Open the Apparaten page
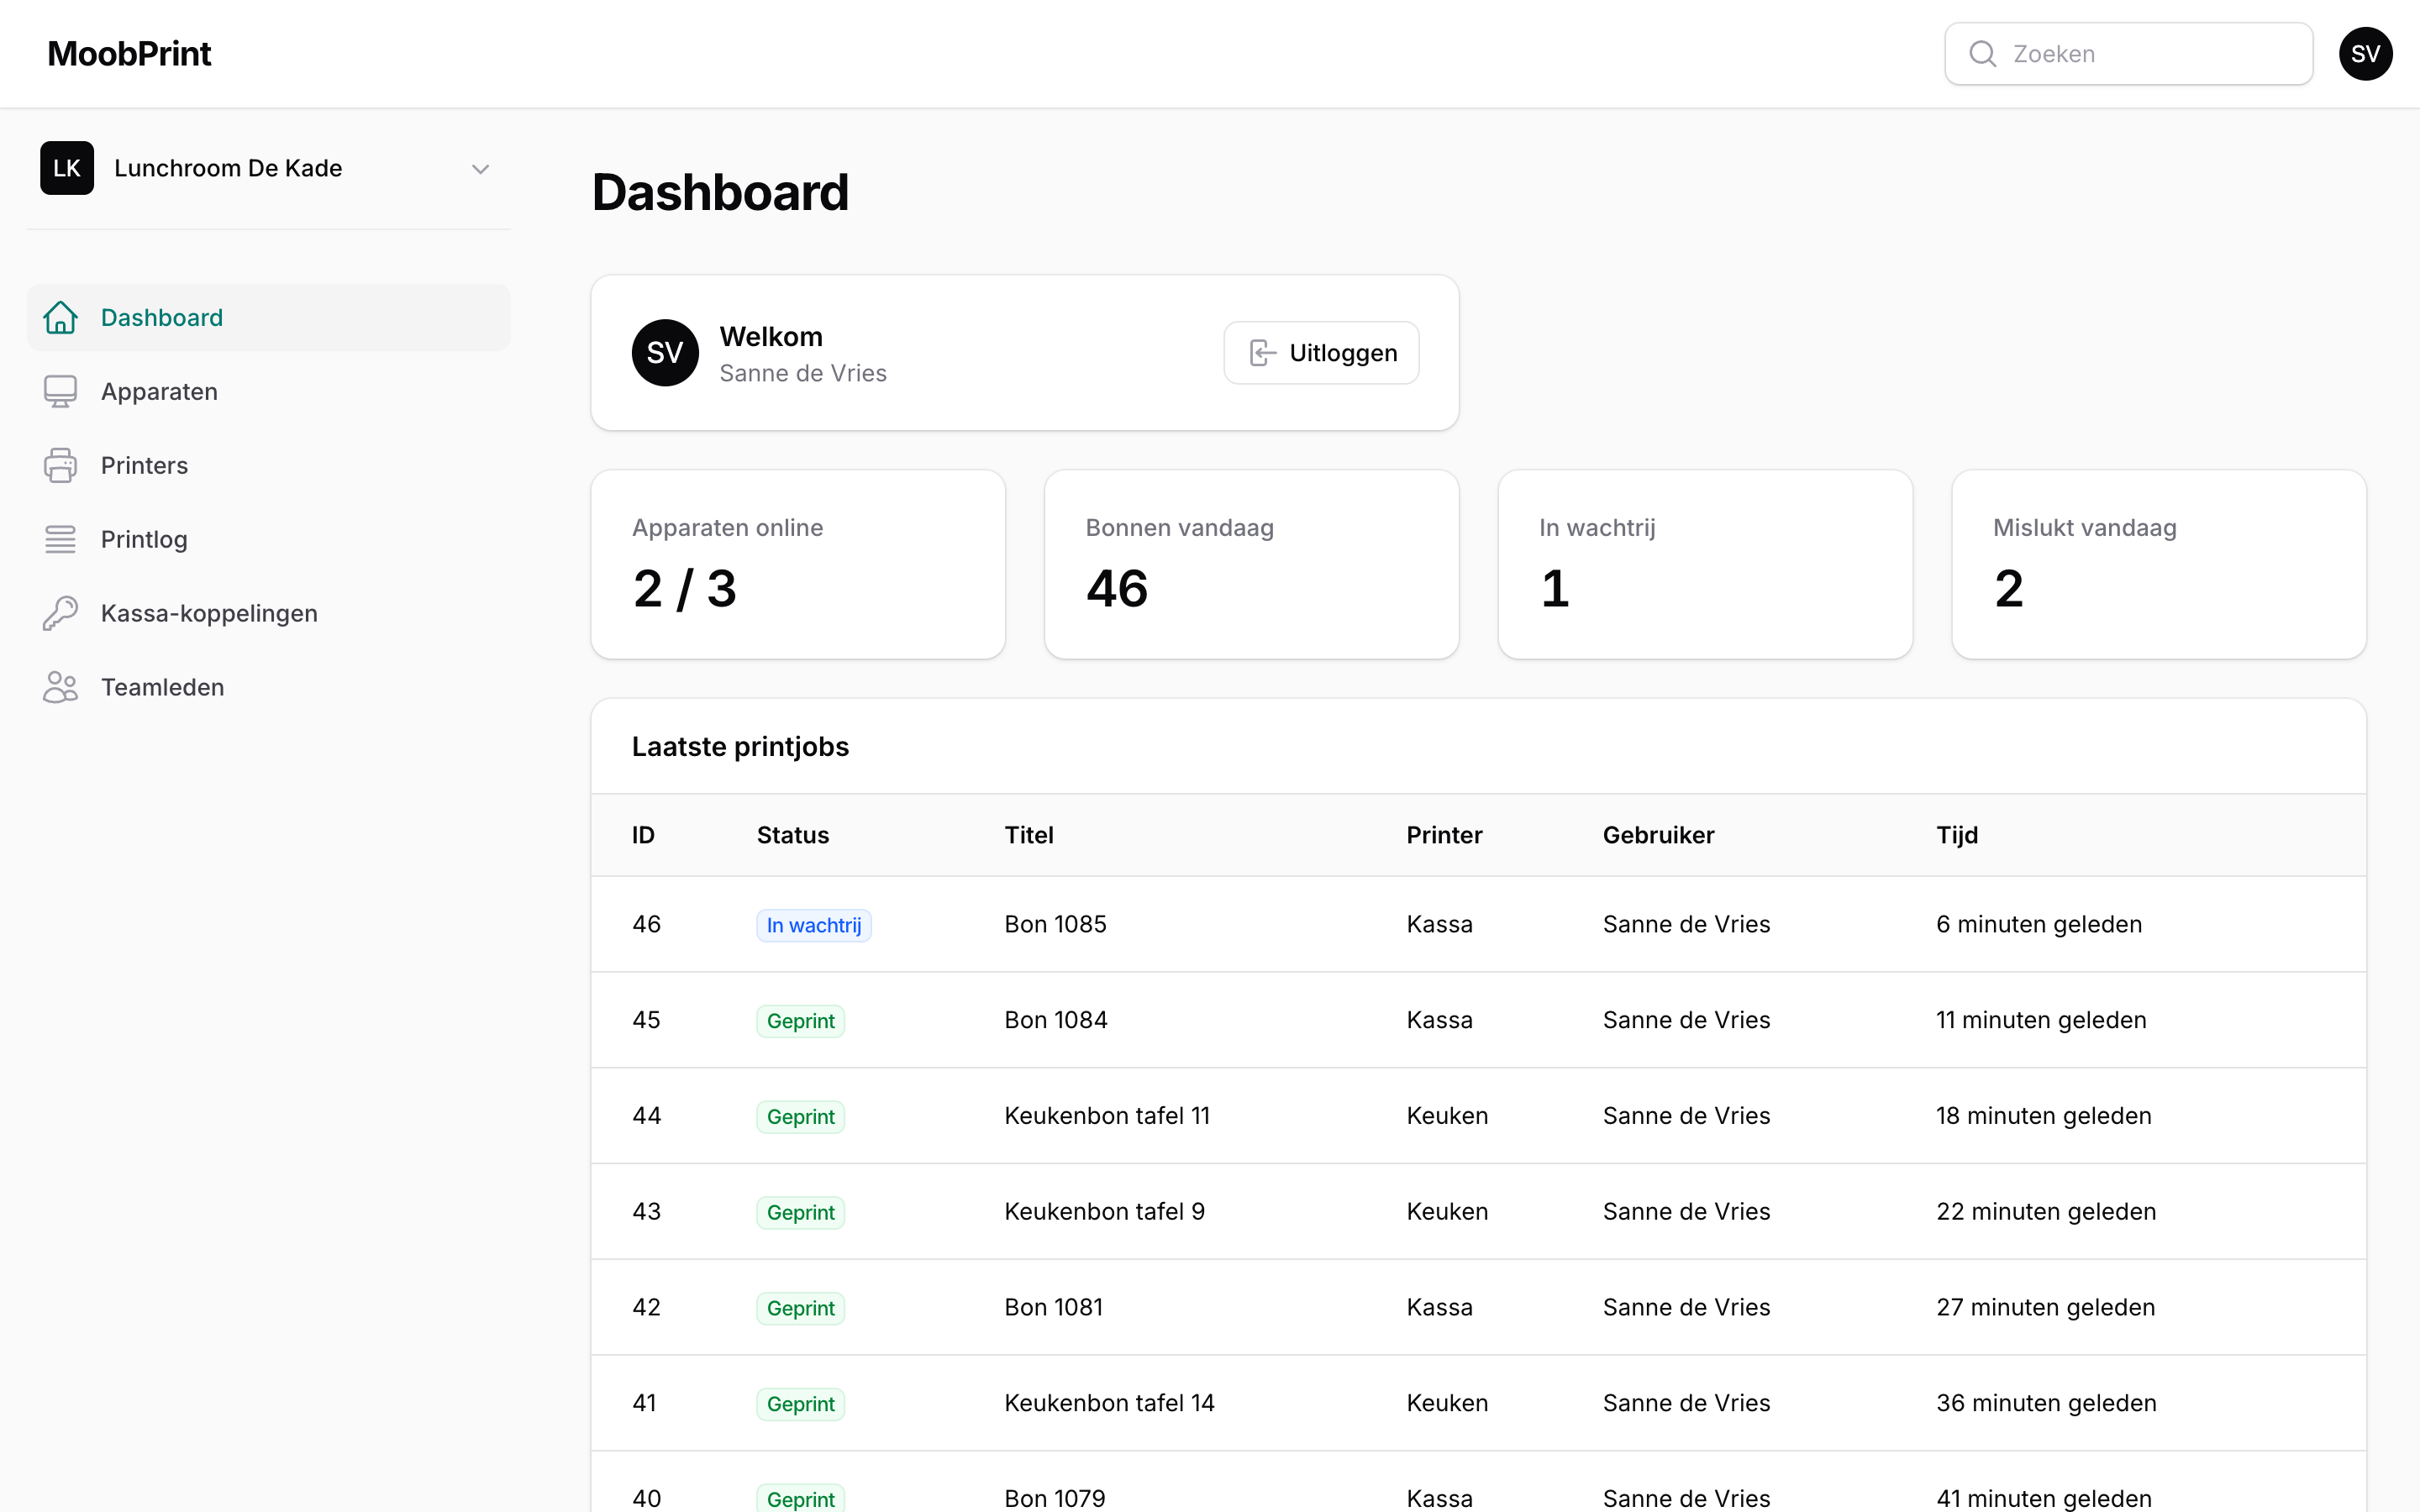Viewport: 2420px width, 1512px height. tap(268, 391)
